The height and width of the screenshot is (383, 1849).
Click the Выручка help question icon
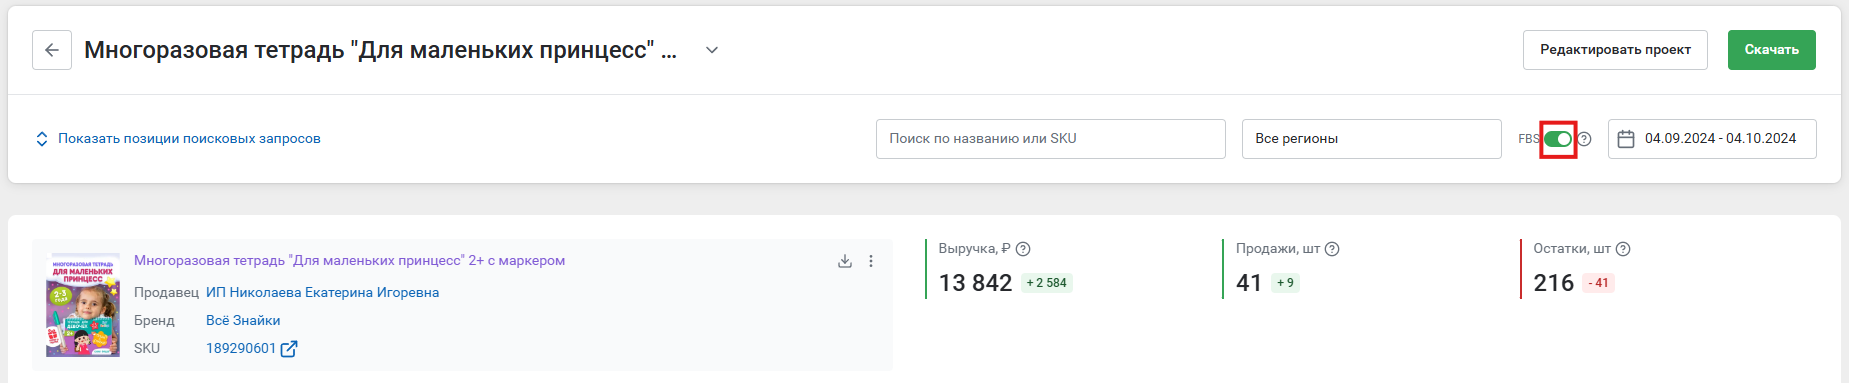click(x=1023, y=249)
